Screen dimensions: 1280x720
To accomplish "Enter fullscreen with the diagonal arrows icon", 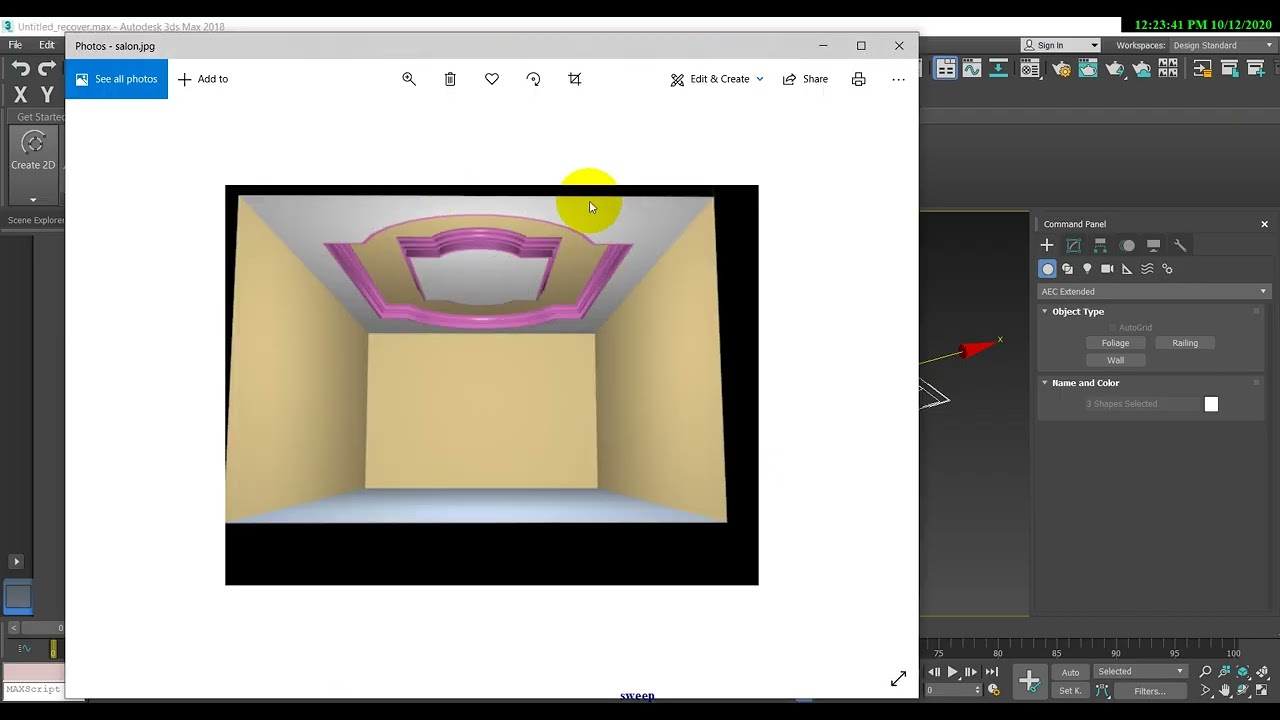I will 898,679.
